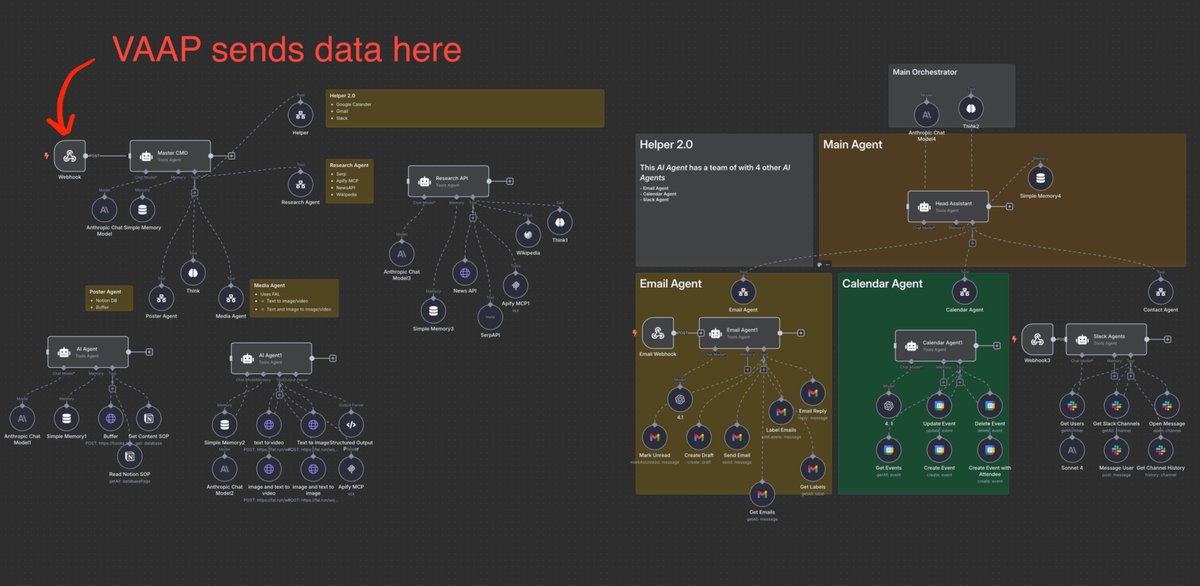Screen dimensions: 1200x586
Task: Click the Email Agent tool node
Action: coord(742,290)
